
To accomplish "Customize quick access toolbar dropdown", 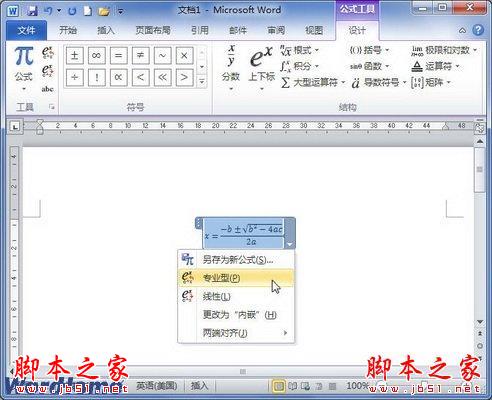I will click(x=120, y=12).
